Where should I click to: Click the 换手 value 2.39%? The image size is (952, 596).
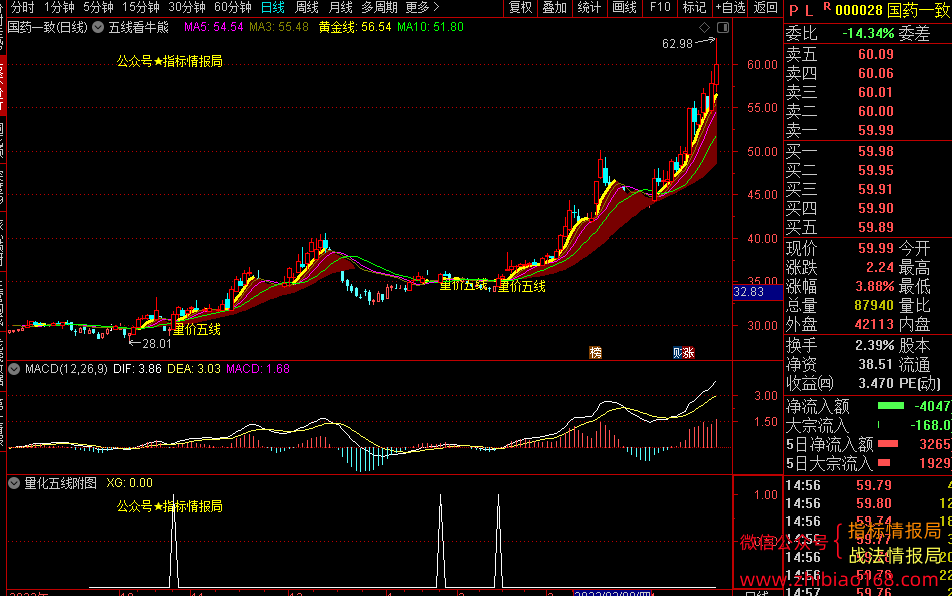[875, 345]
